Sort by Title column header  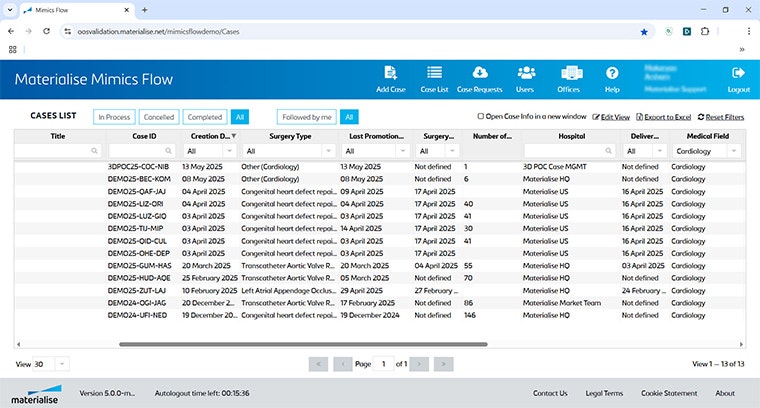(58, 136)
